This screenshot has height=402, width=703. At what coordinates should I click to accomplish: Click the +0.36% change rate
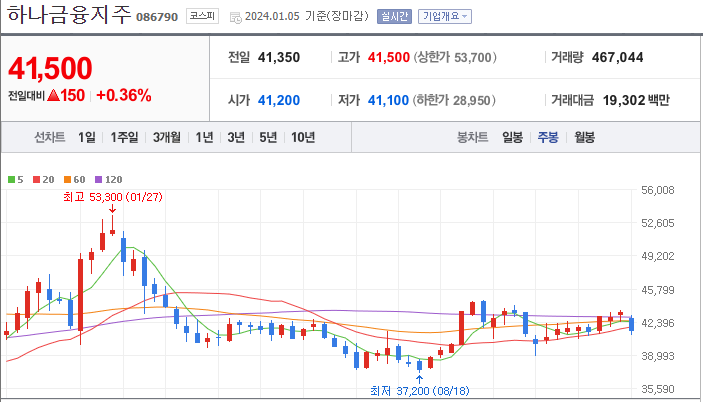[124, 95]
